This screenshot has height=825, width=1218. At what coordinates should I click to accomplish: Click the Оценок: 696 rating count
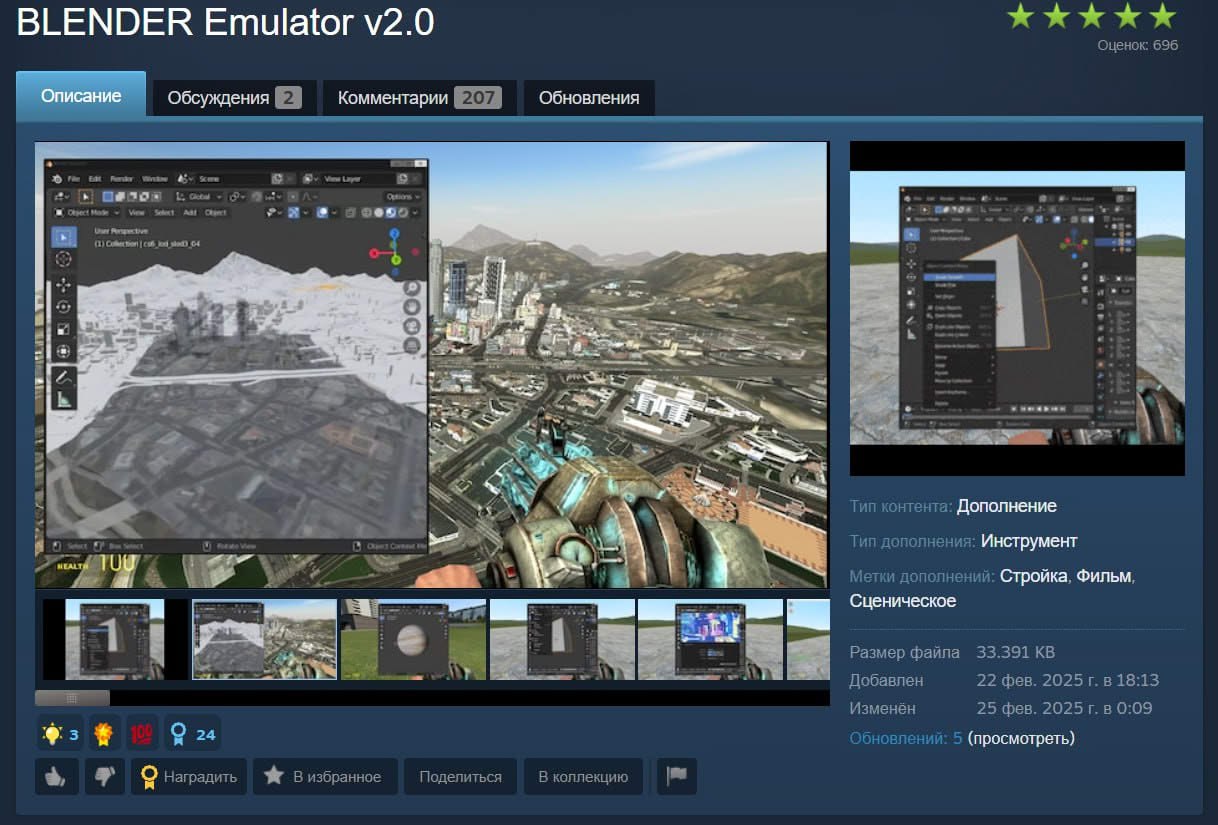(x=1137, y=45)
